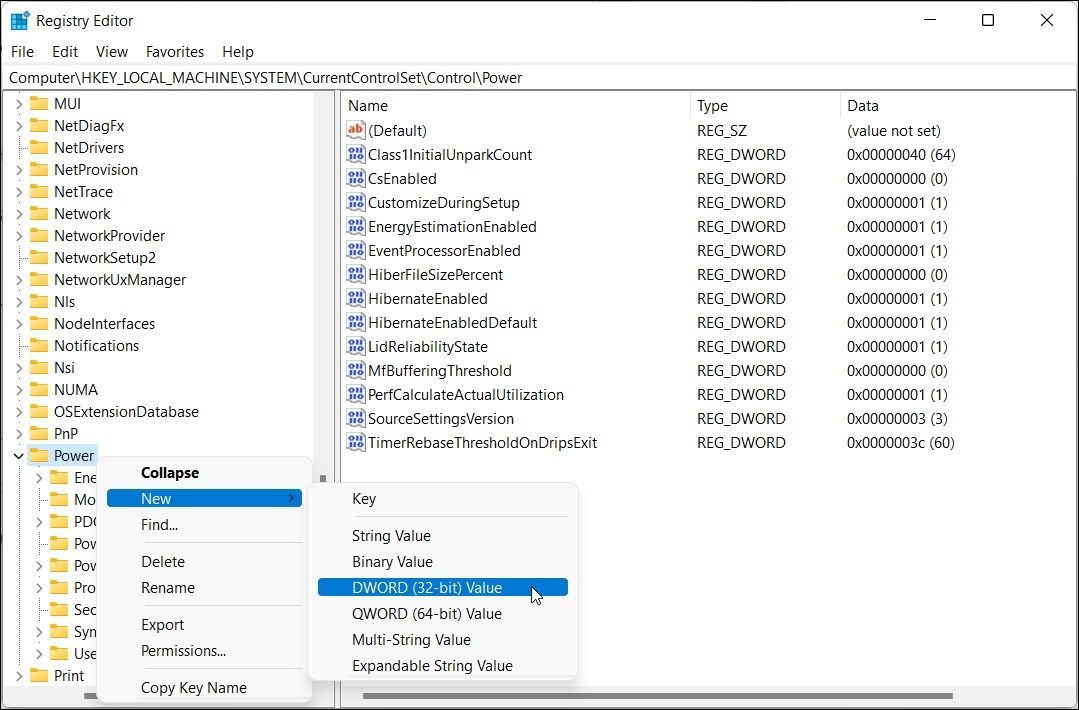The image size is (1079, 710).
Task: Choose Collapse in the context menu
Action: [x=204, y=473]
